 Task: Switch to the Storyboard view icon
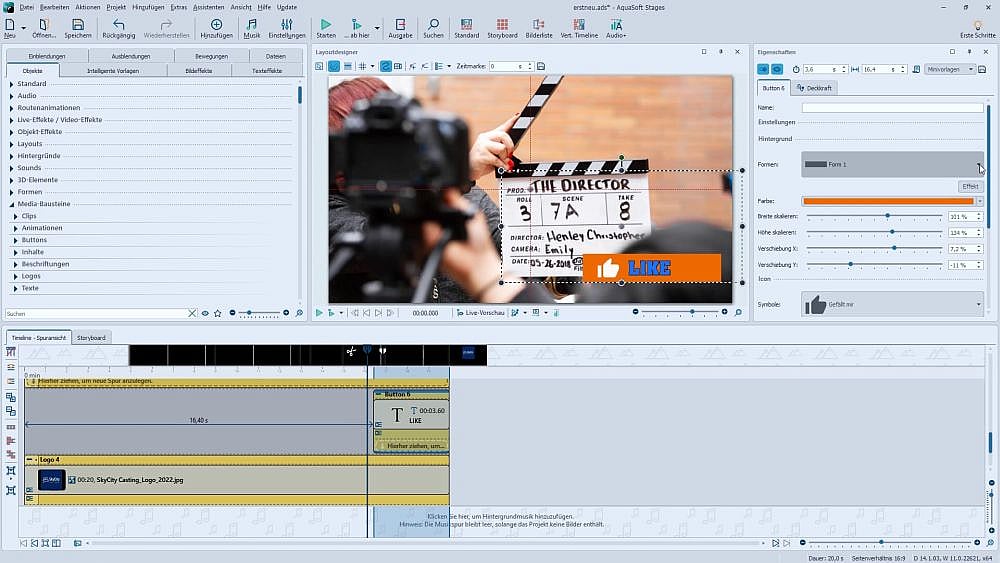502,24
